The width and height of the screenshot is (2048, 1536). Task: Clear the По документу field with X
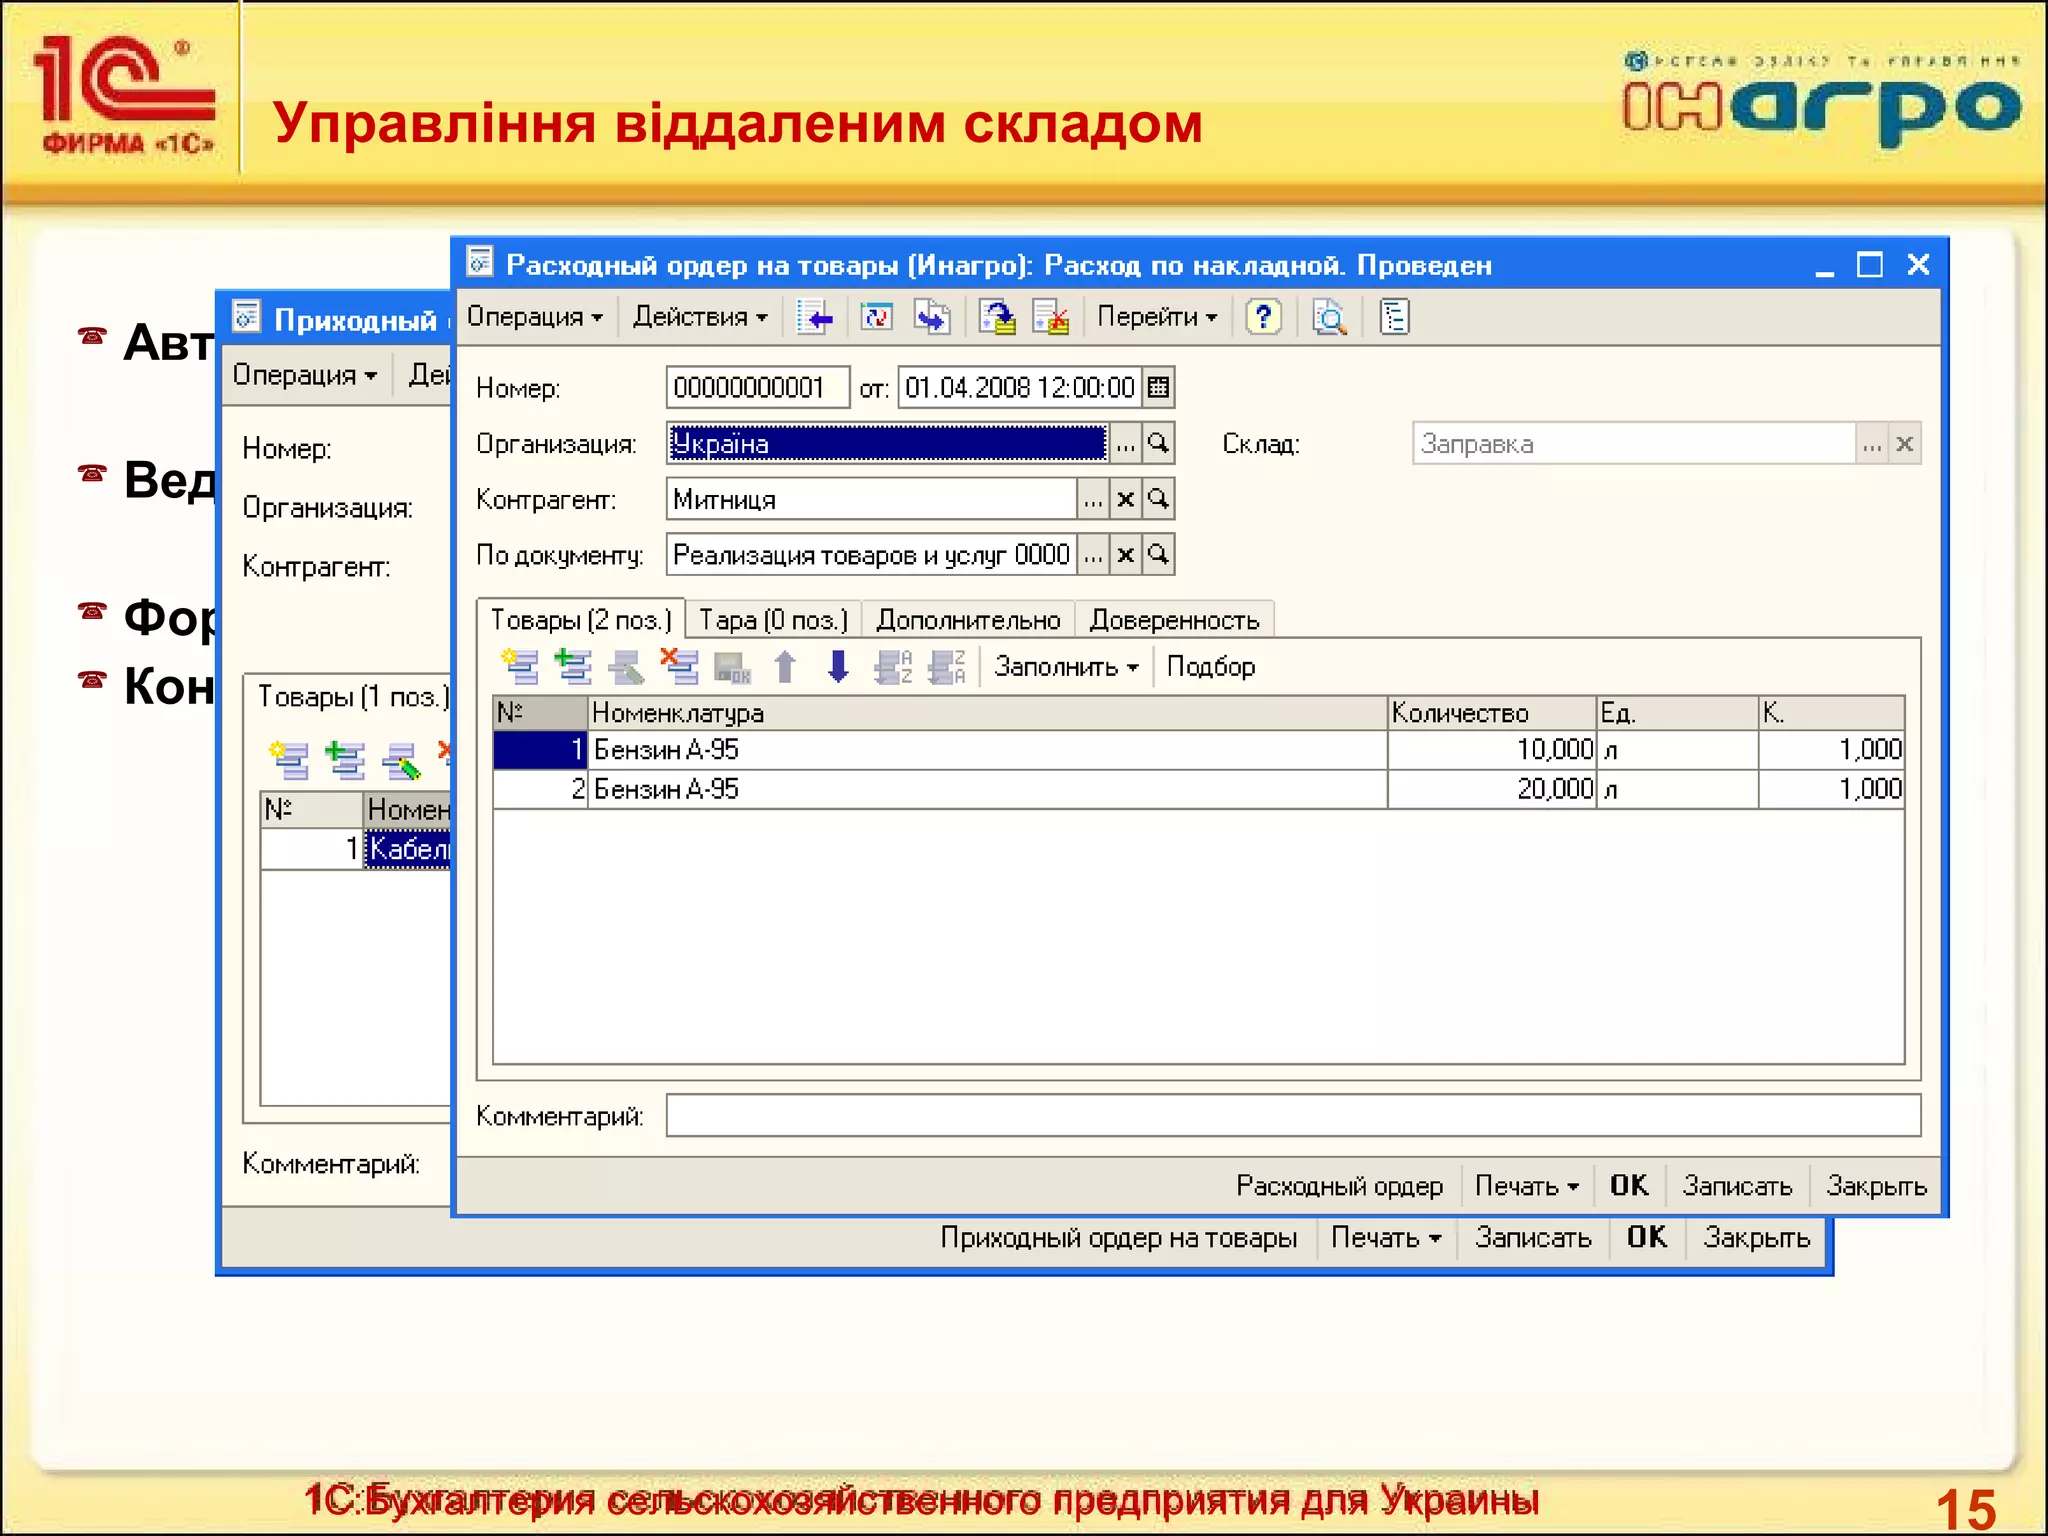pyautogui.click(x=1125, y=555)
